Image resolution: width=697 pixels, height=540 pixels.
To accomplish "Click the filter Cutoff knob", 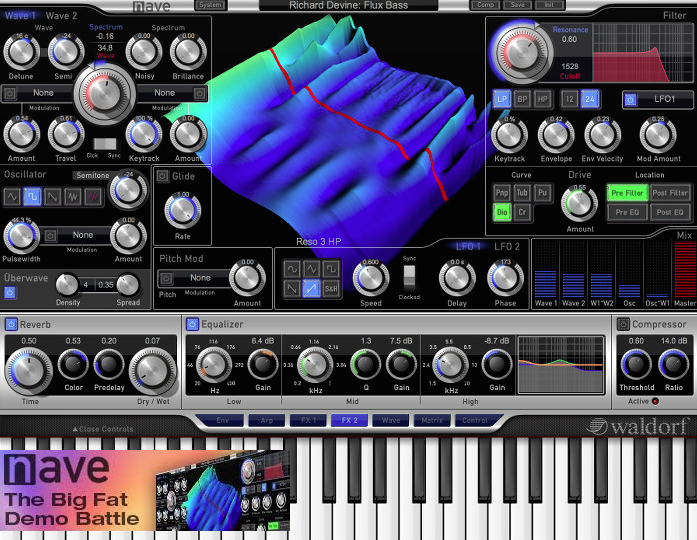I will (x=521, y=52).
